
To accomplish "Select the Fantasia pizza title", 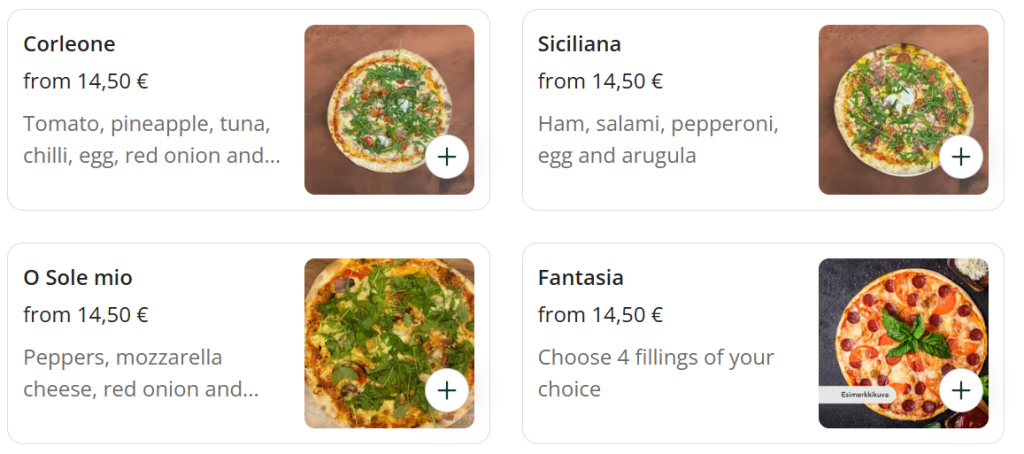I will [580, 278].
